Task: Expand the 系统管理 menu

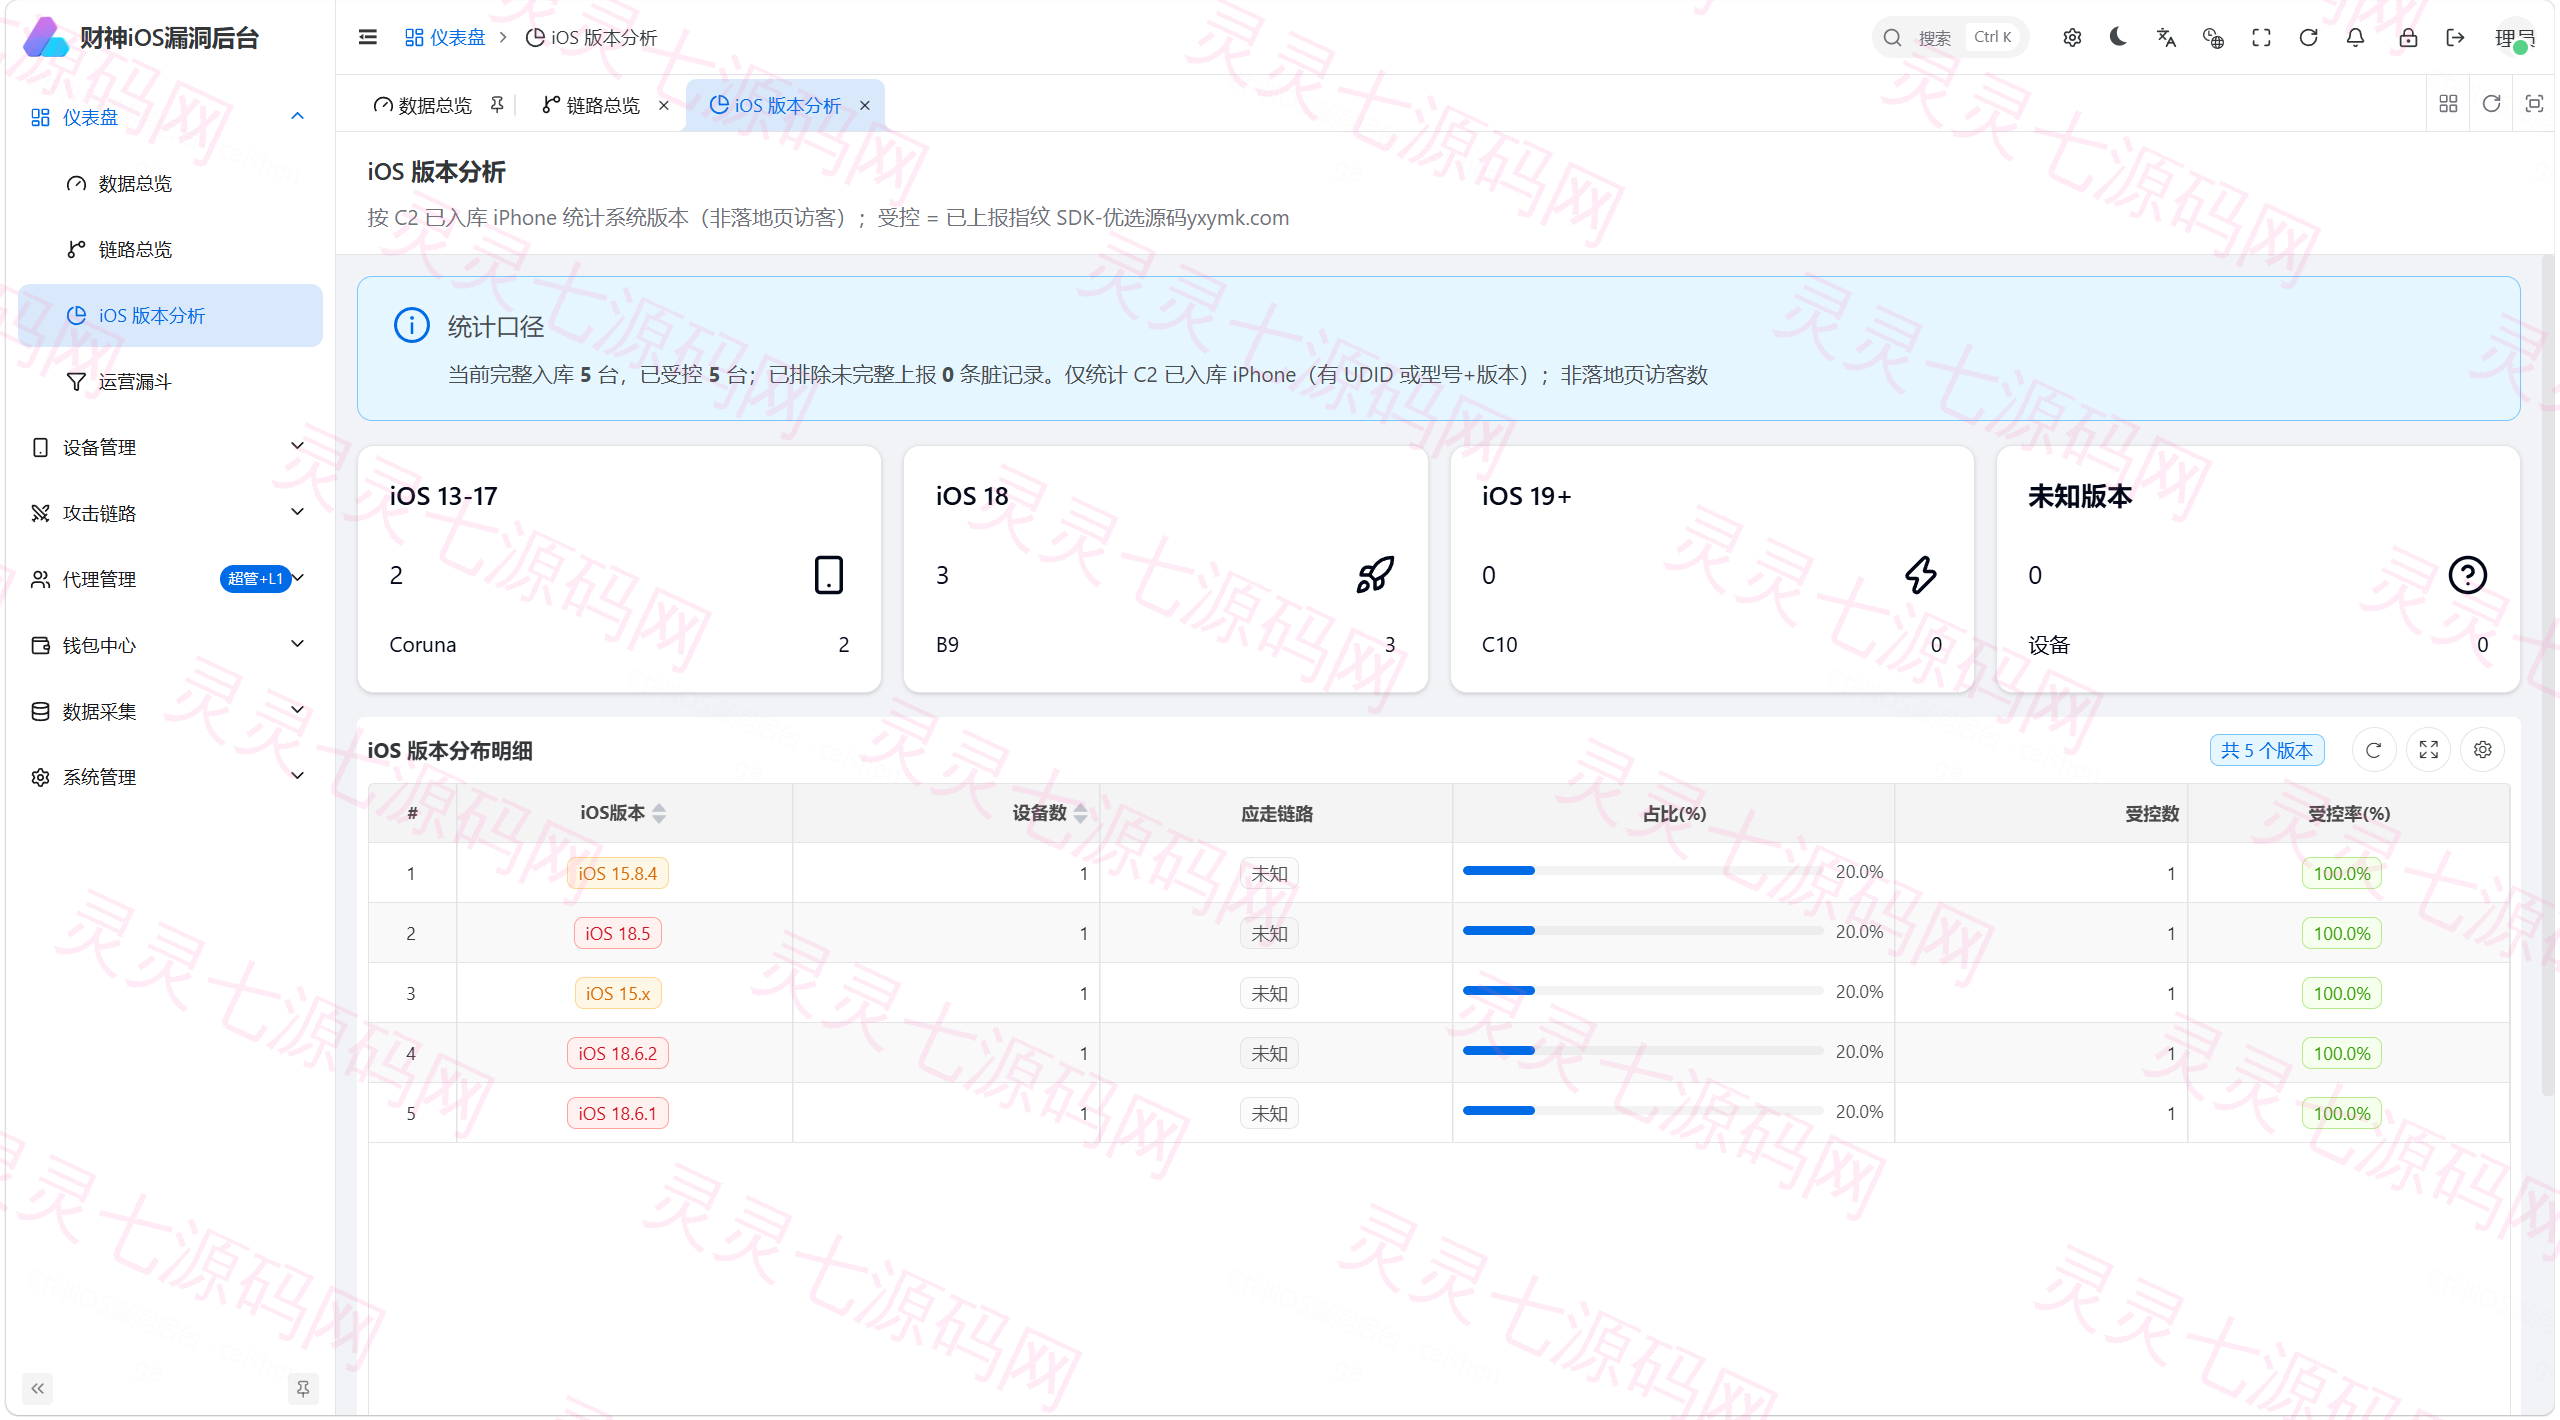Action: click(170, 777)
